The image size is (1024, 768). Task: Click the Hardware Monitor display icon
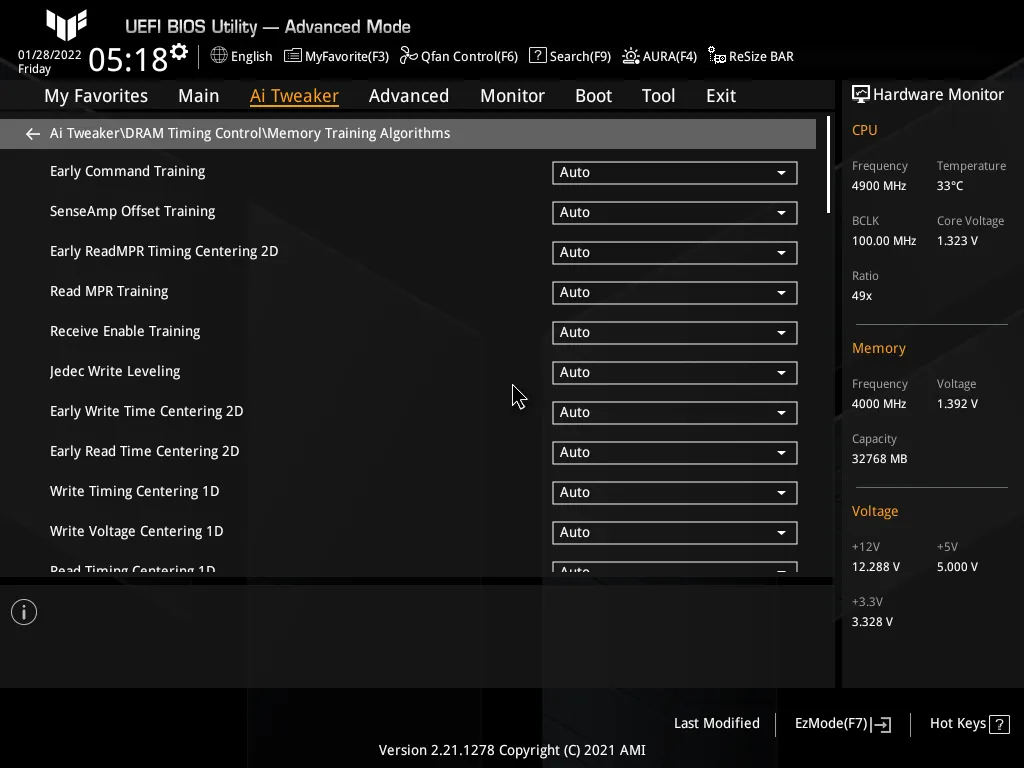861,95
